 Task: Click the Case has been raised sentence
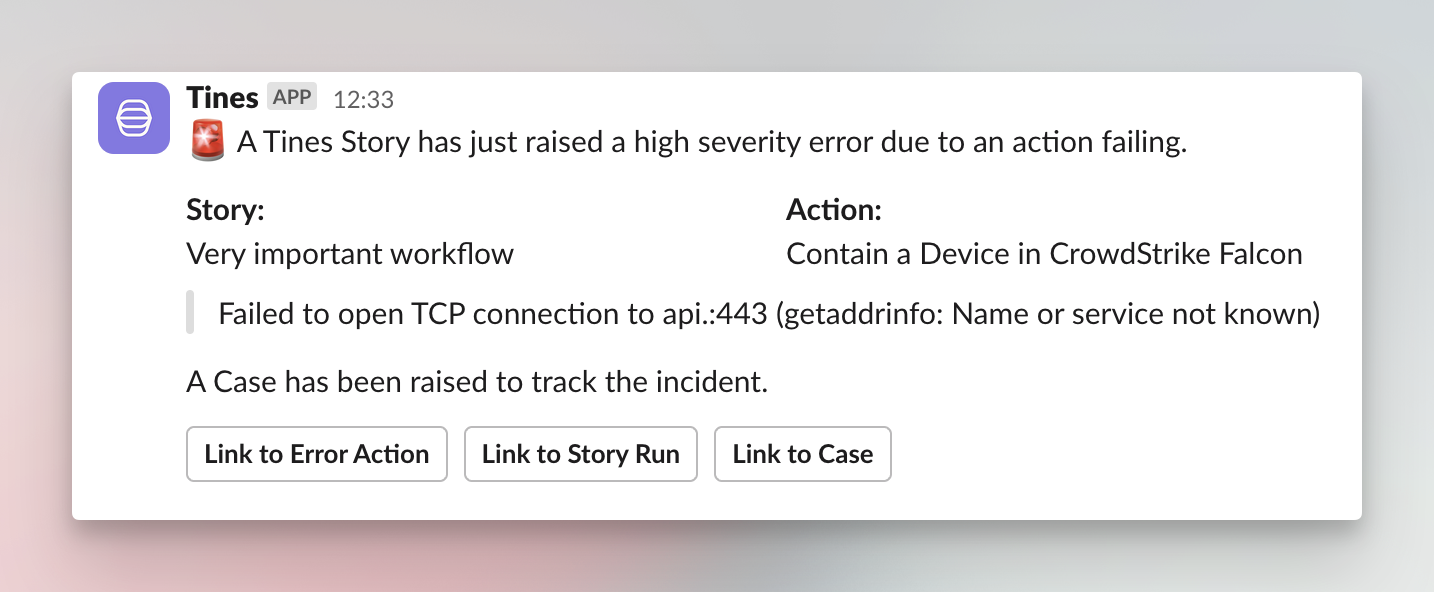tap(477, 382)
